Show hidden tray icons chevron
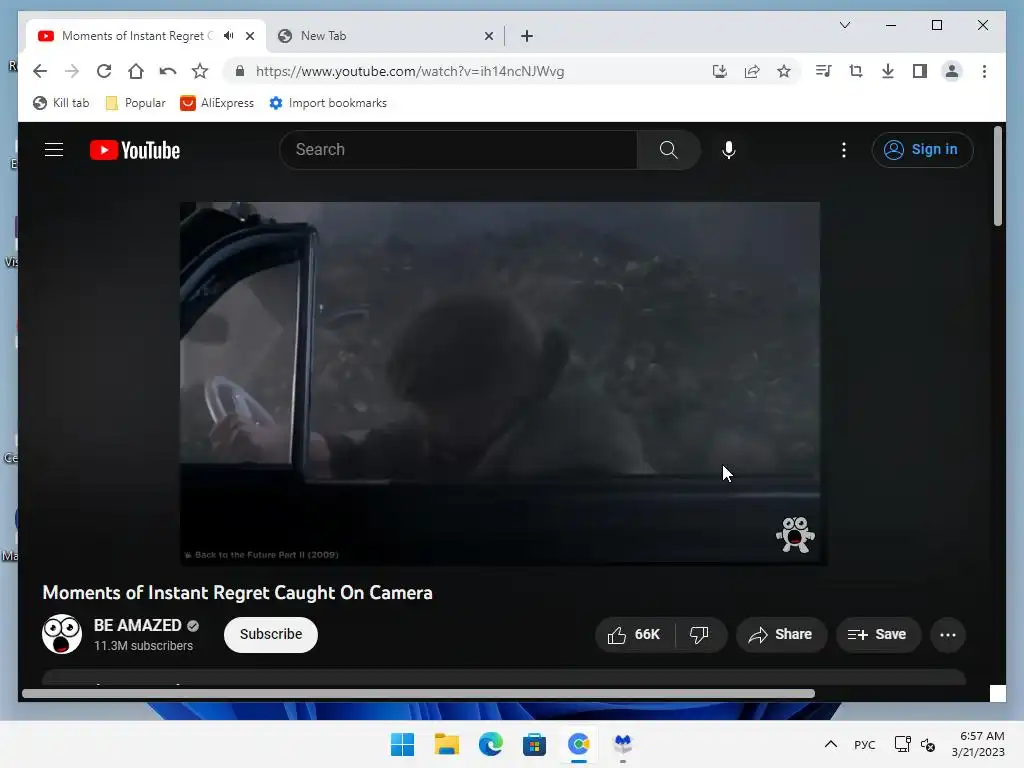Screen dimensions: 1024x768 (831, 744)
